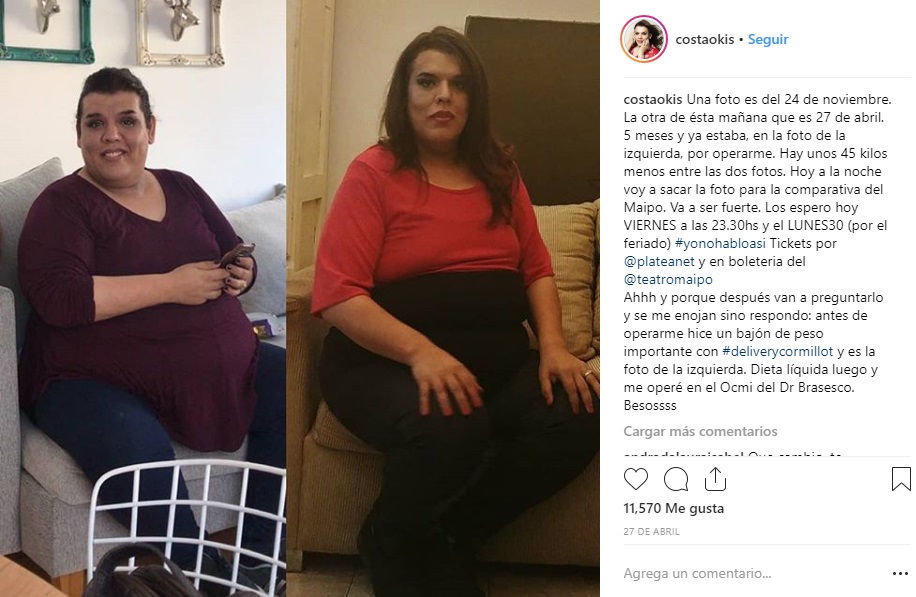This screenshot has width=916, height=597.
Task: Save the post with the bookmark icon
Action: click(901, 479)
